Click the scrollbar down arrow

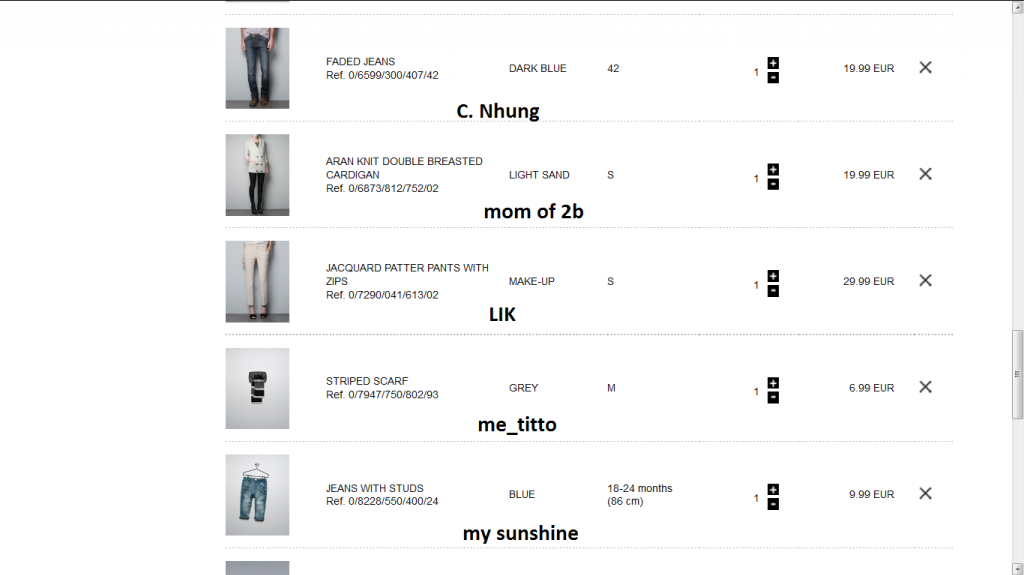pos(1018,567)
